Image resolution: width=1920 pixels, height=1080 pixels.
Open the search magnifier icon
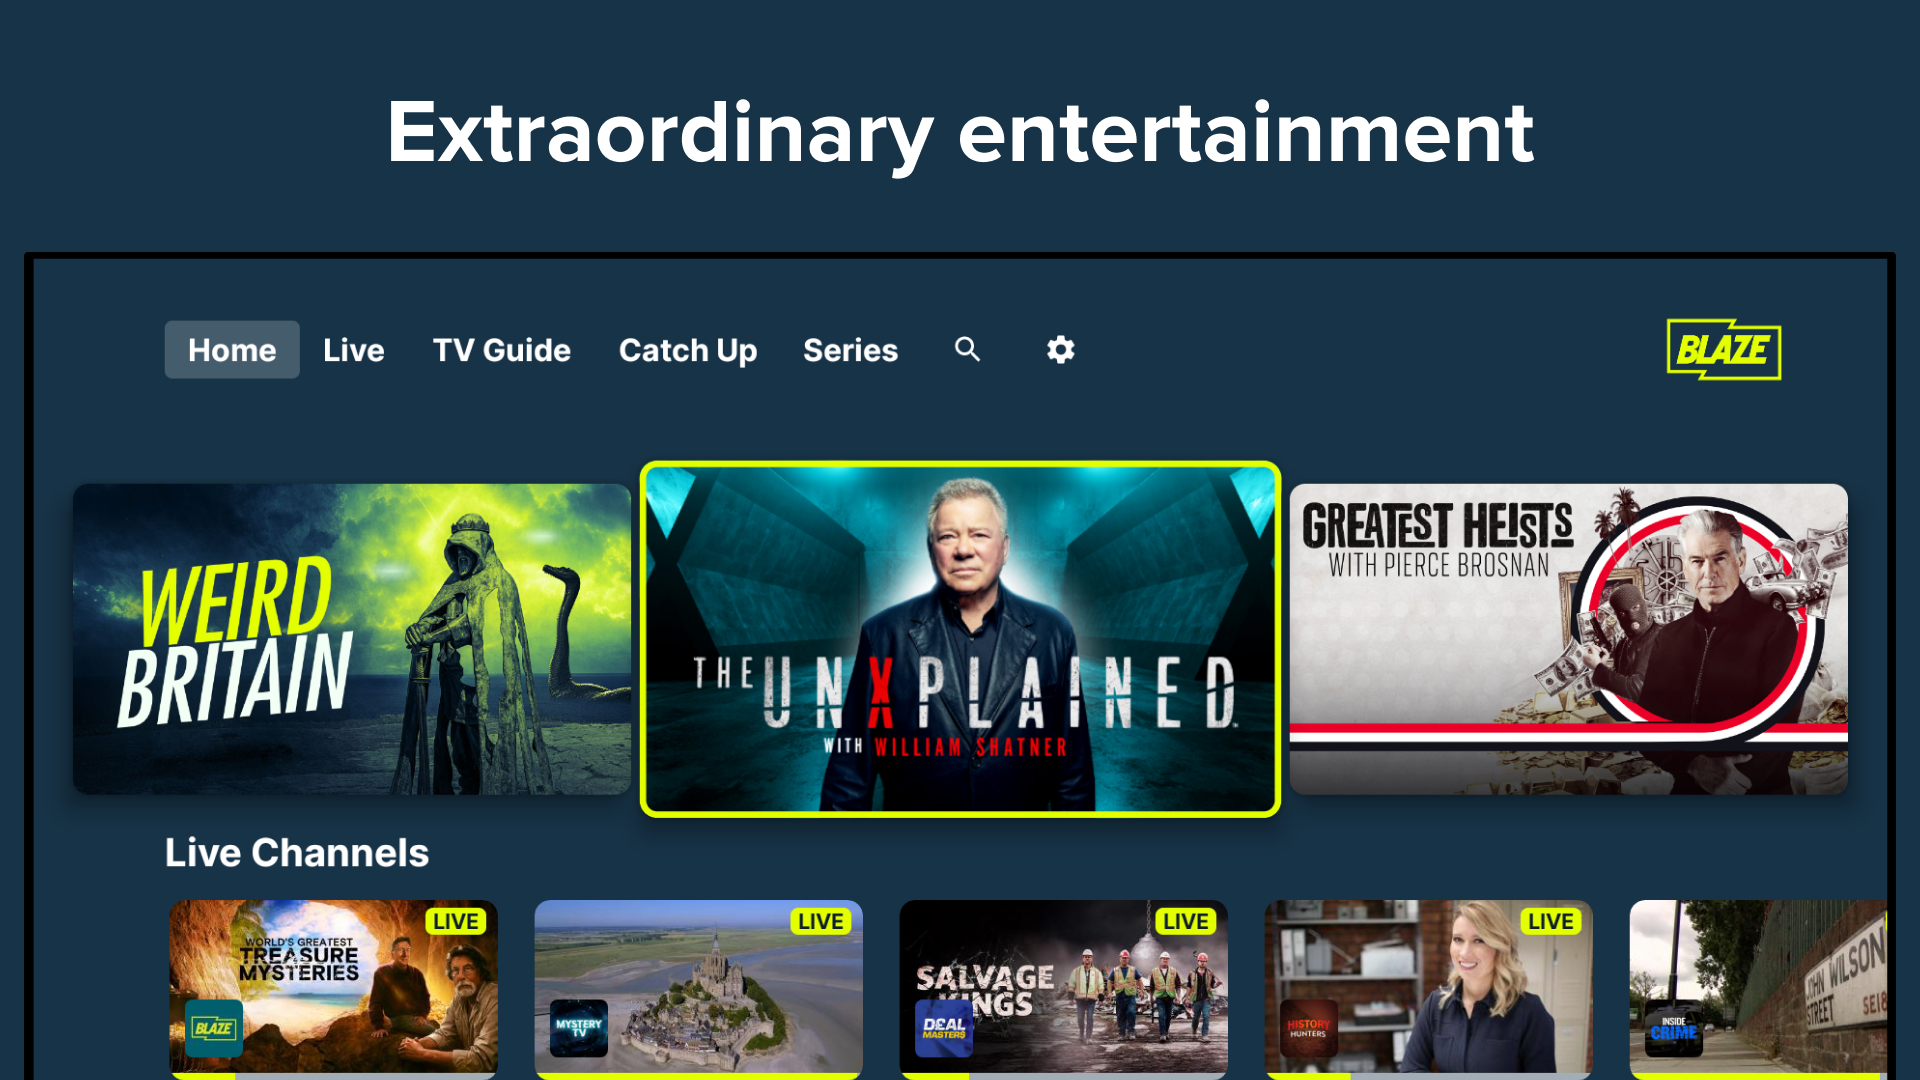point(967,349)
